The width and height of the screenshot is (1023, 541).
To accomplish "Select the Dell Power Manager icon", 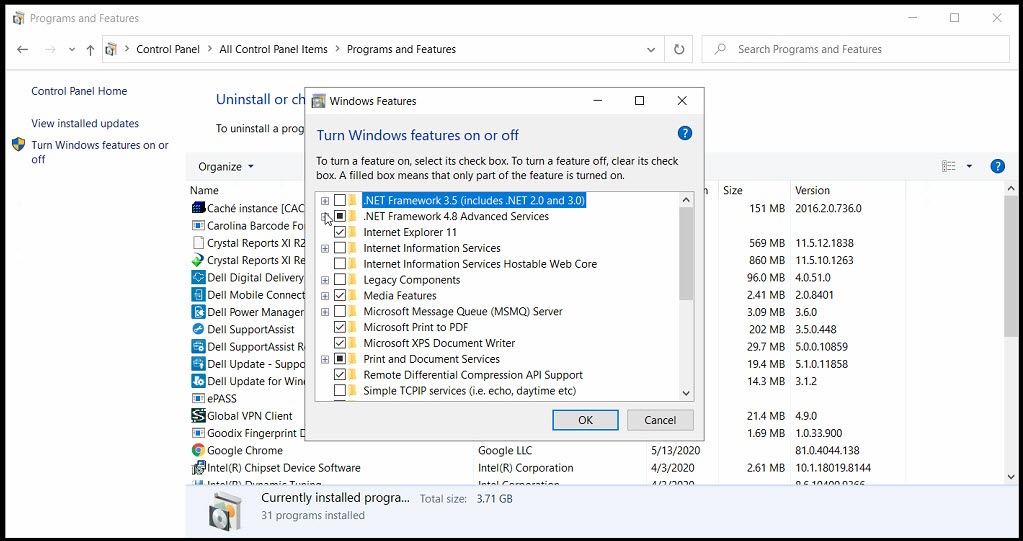I will point(198,312).
